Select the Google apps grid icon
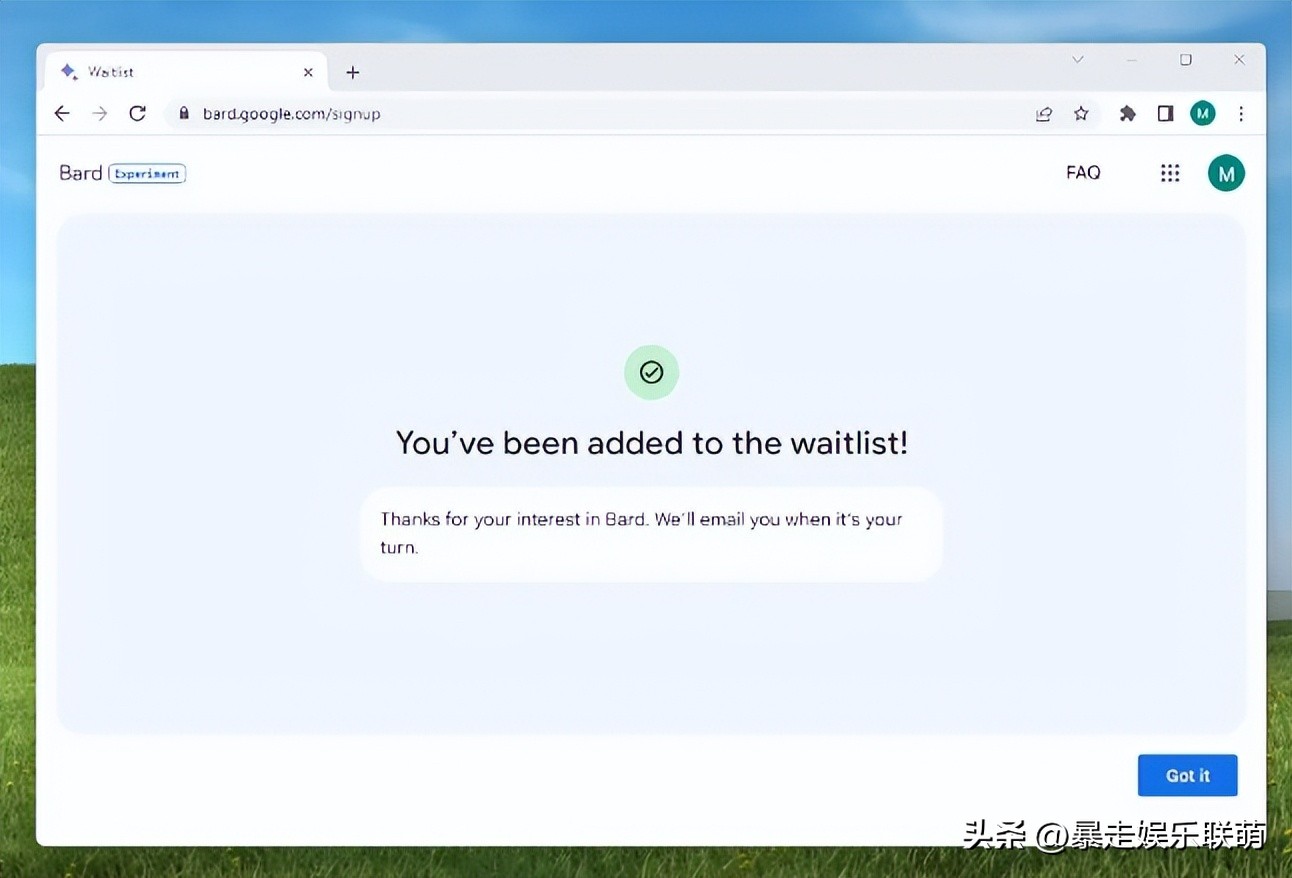This screenshot has height=878, width=1292. (x=1170, y=172)
